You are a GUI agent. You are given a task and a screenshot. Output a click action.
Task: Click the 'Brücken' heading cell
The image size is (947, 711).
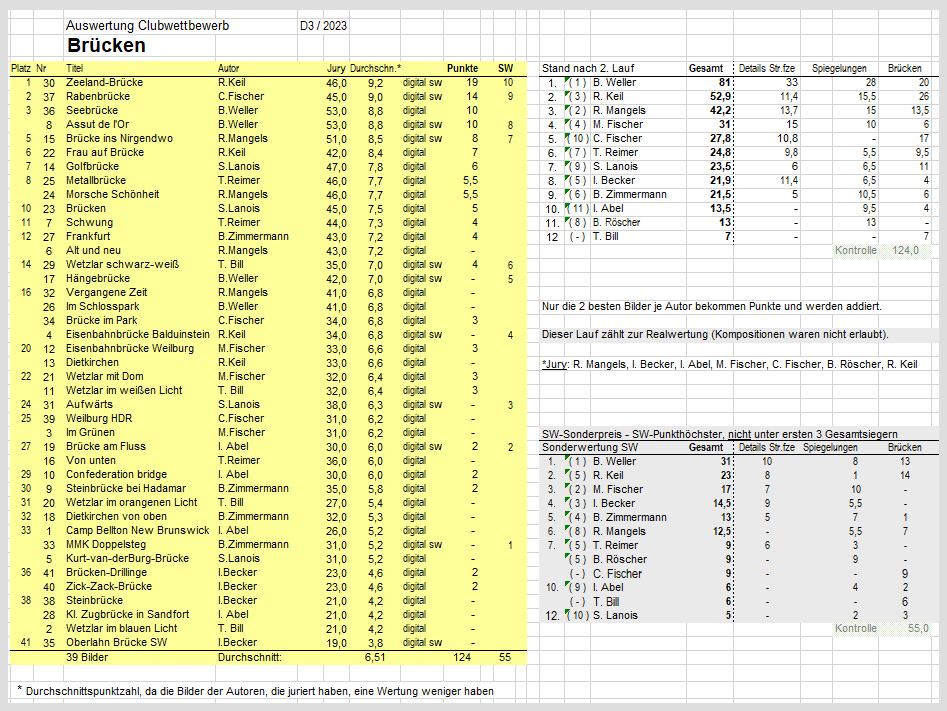(106, 45)
